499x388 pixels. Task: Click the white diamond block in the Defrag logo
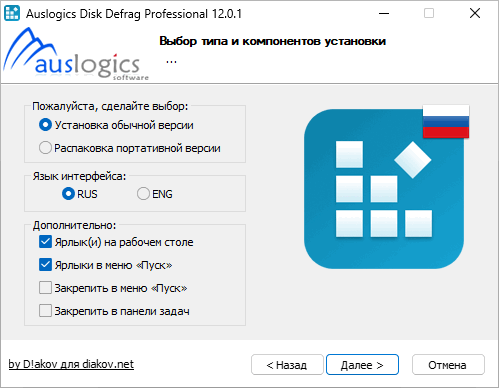click(413, 160)
